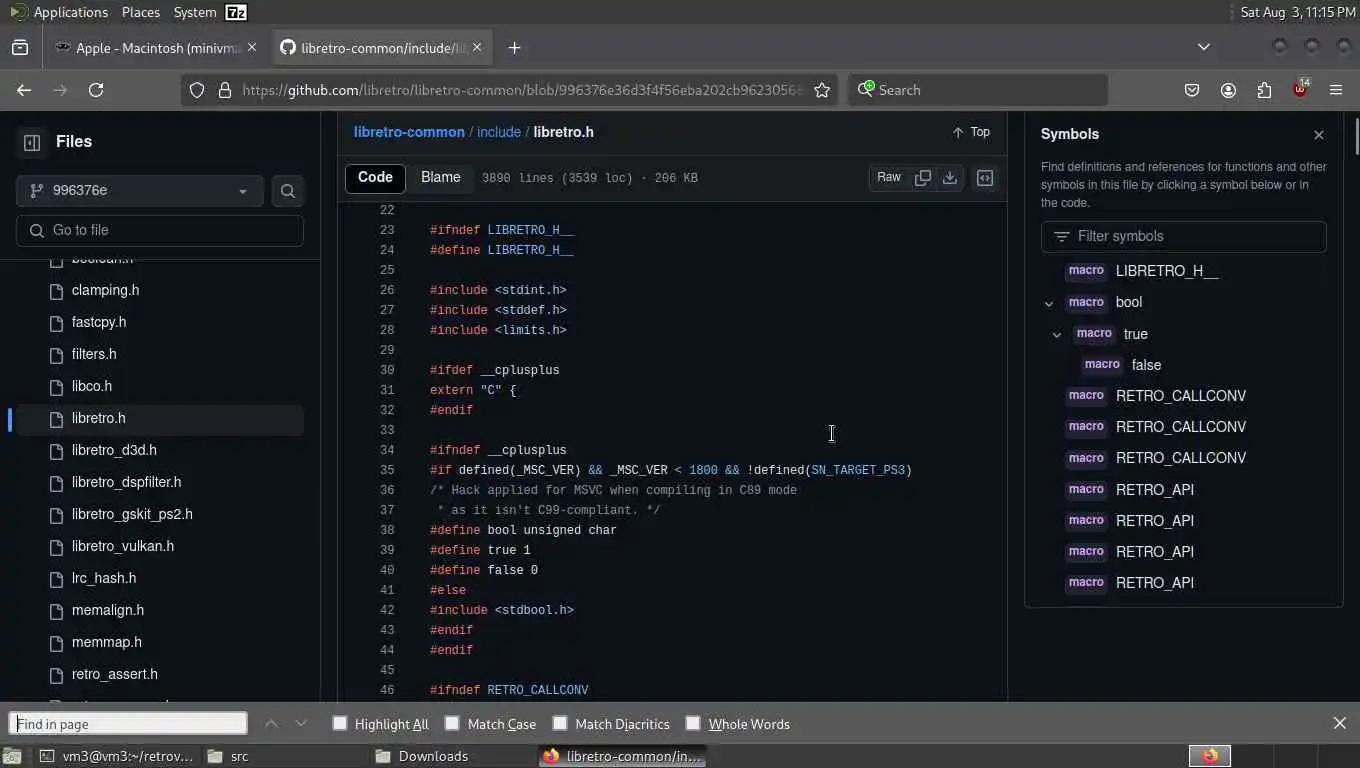Open the list all tabs dropdown arrow
Image resolution: width=1360 pixels, height=768 pixels.
click(1204, 47)
